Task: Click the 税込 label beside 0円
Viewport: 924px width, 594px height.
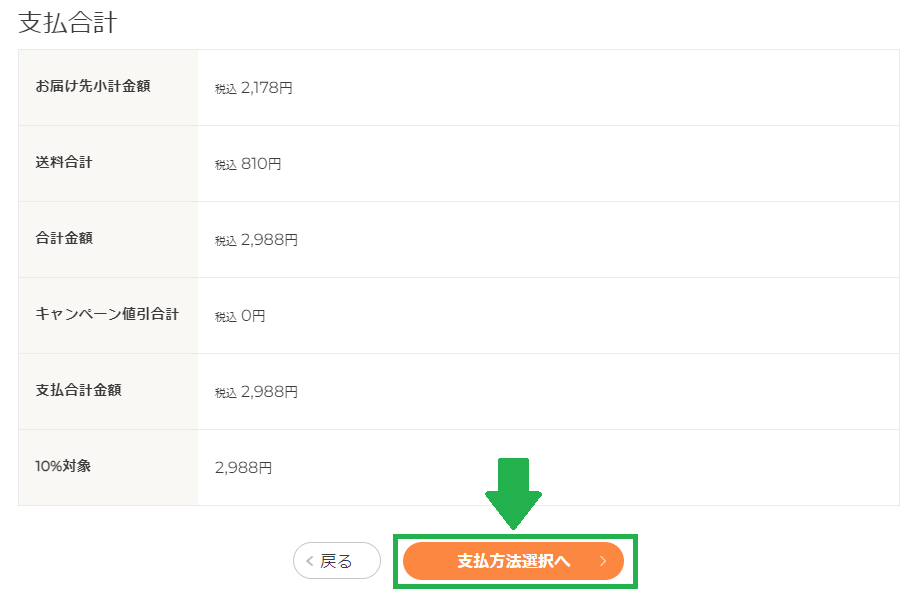Action: pyautogui.click(x=226, y=317)
